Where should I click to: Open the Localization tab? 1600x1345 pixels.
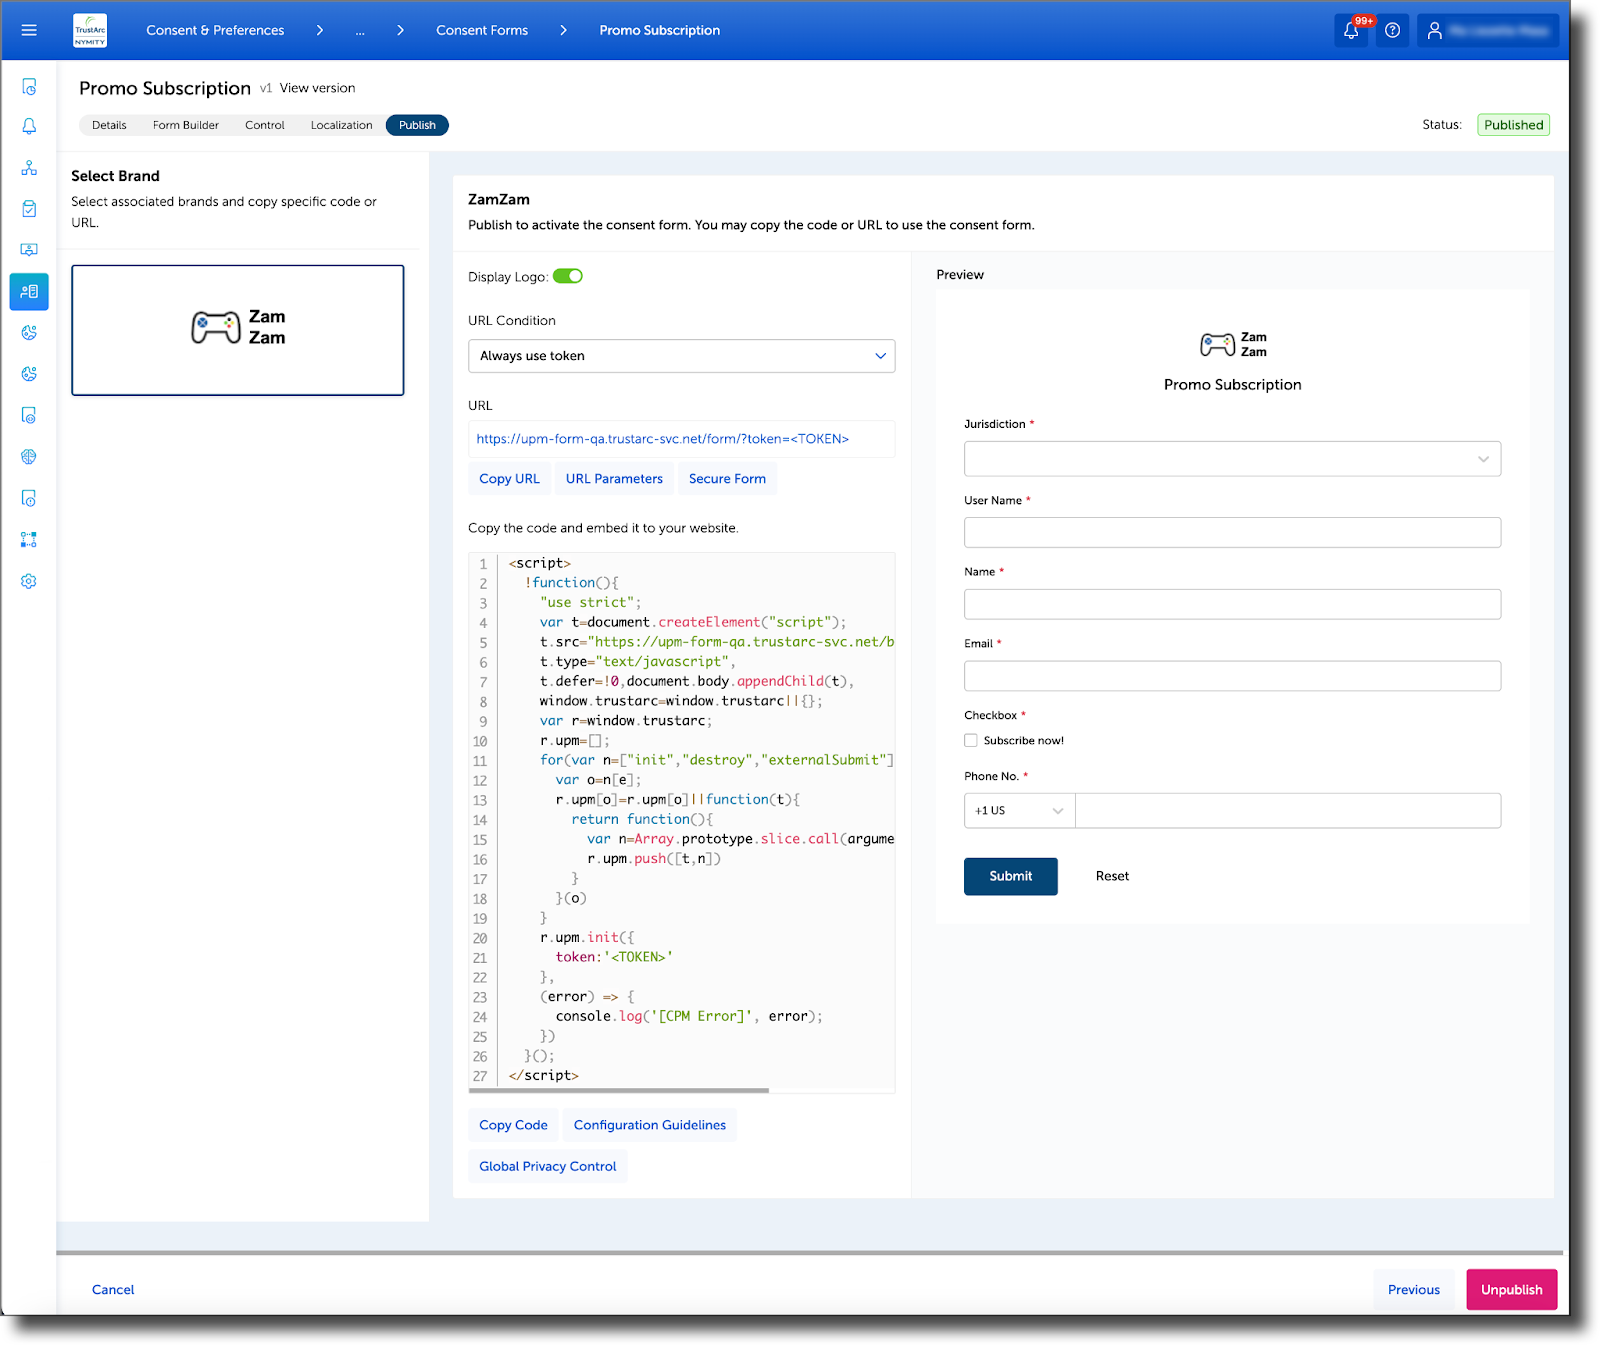tap(340, 125)
